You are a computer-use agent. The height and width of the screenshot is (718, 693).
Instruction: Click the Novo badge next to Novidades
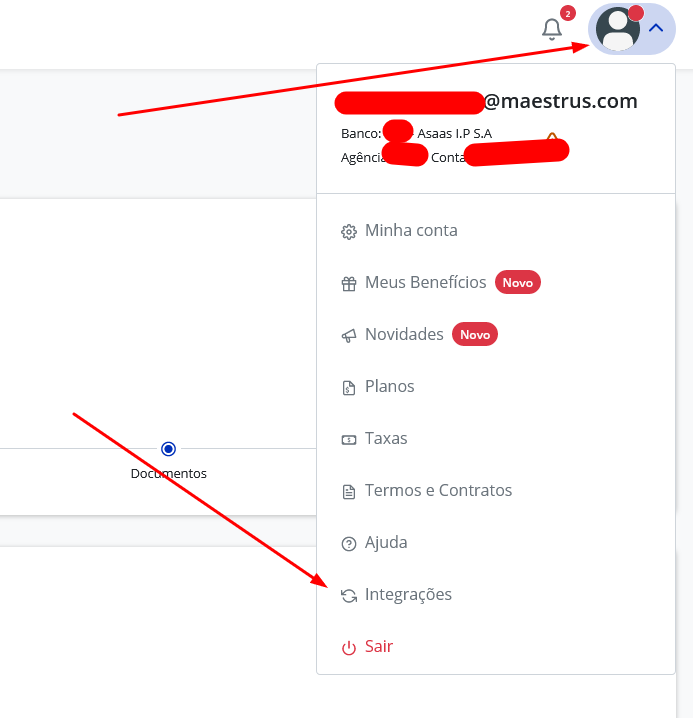click(475, 334)
